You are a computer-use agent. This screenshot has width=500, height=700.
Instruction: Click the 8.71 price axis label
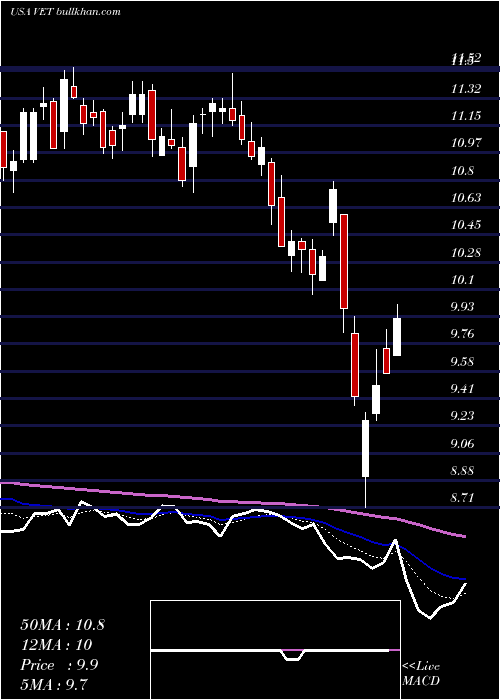[x=464, y=498]
